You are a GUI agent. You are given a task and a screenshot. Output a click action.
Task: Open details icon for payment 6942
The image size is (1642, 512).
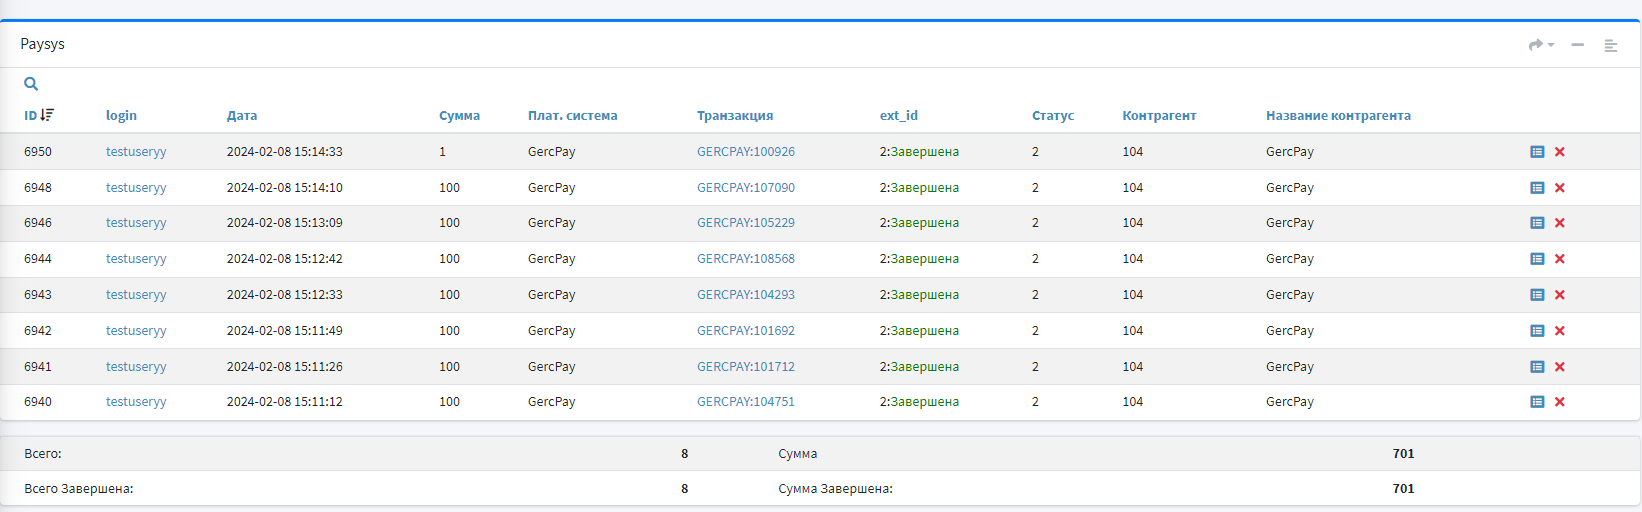pos(1537,331)
